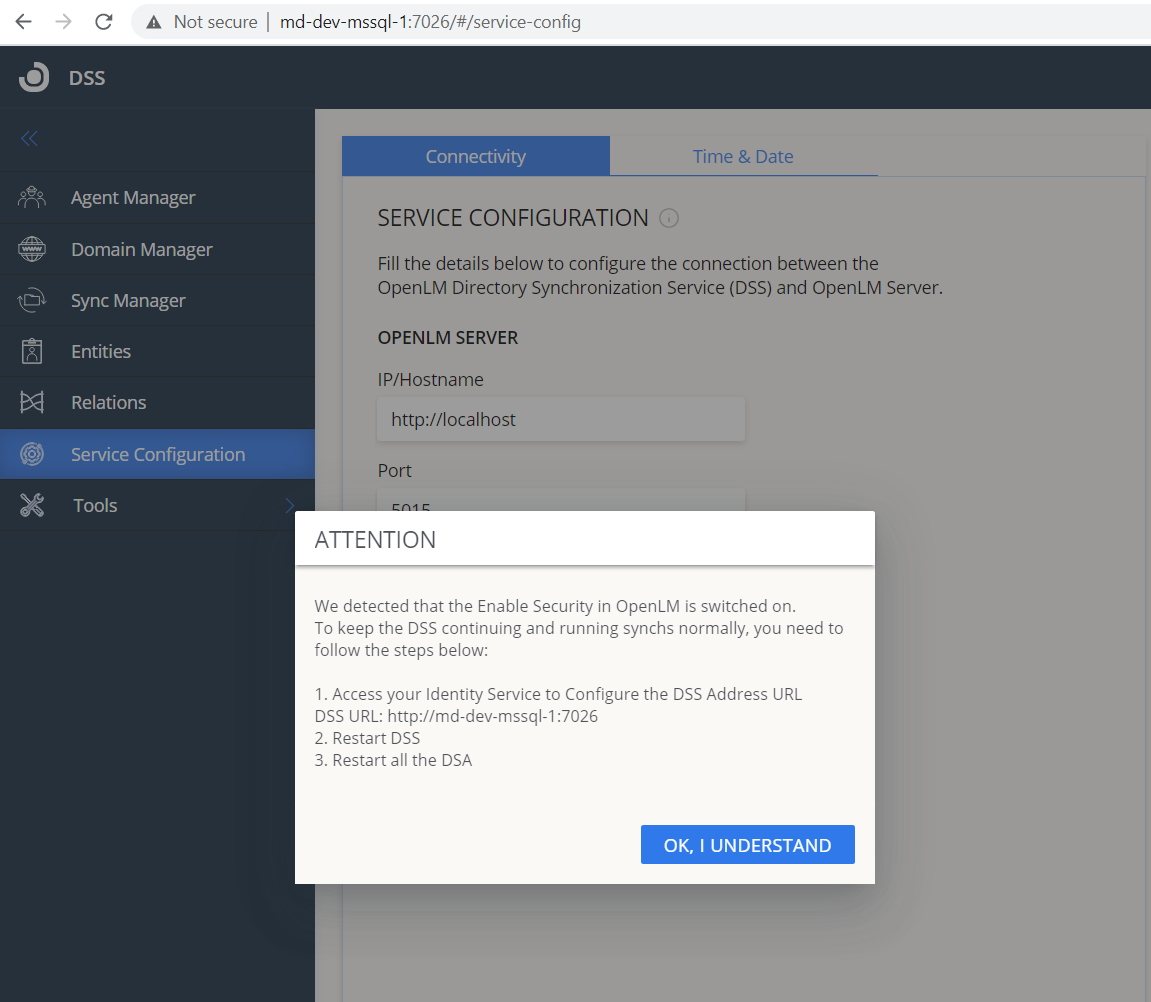Click the Service Configuration gear icon
The height and width of the screenshot is (1002, 1151).
coord(32,455)
